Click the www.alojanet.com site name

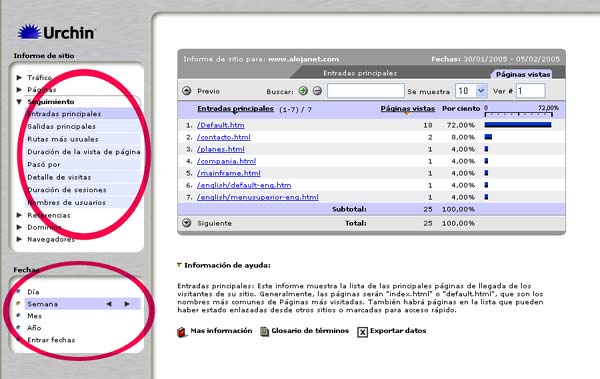[x=303, y=59]
